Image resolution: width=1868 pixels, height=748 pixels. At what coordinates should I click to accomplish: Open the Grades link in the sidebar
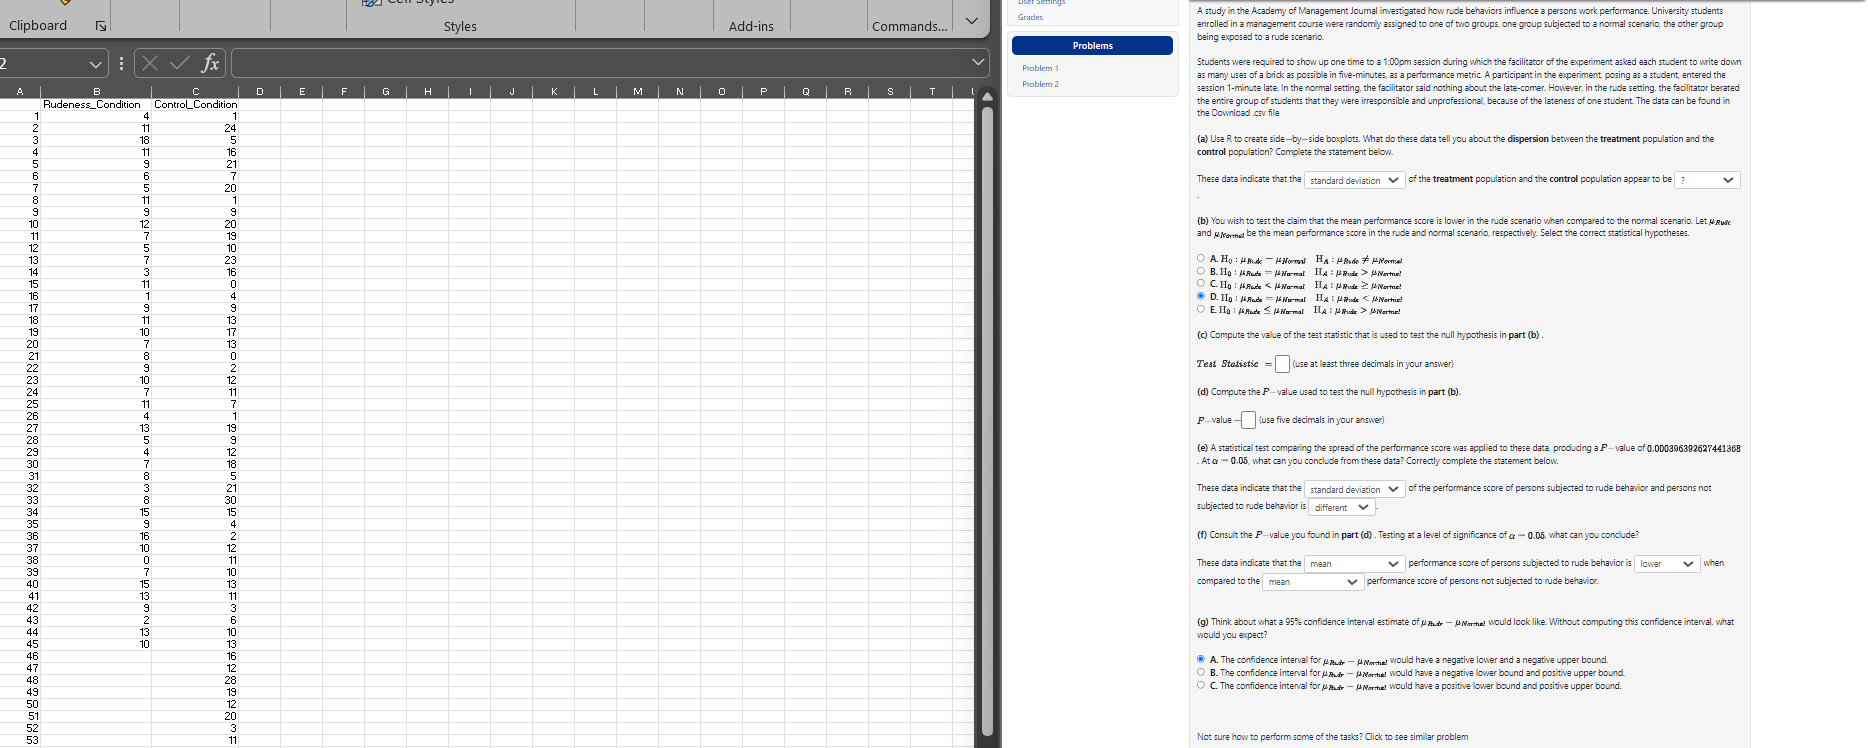click(x=1030, y=17)
